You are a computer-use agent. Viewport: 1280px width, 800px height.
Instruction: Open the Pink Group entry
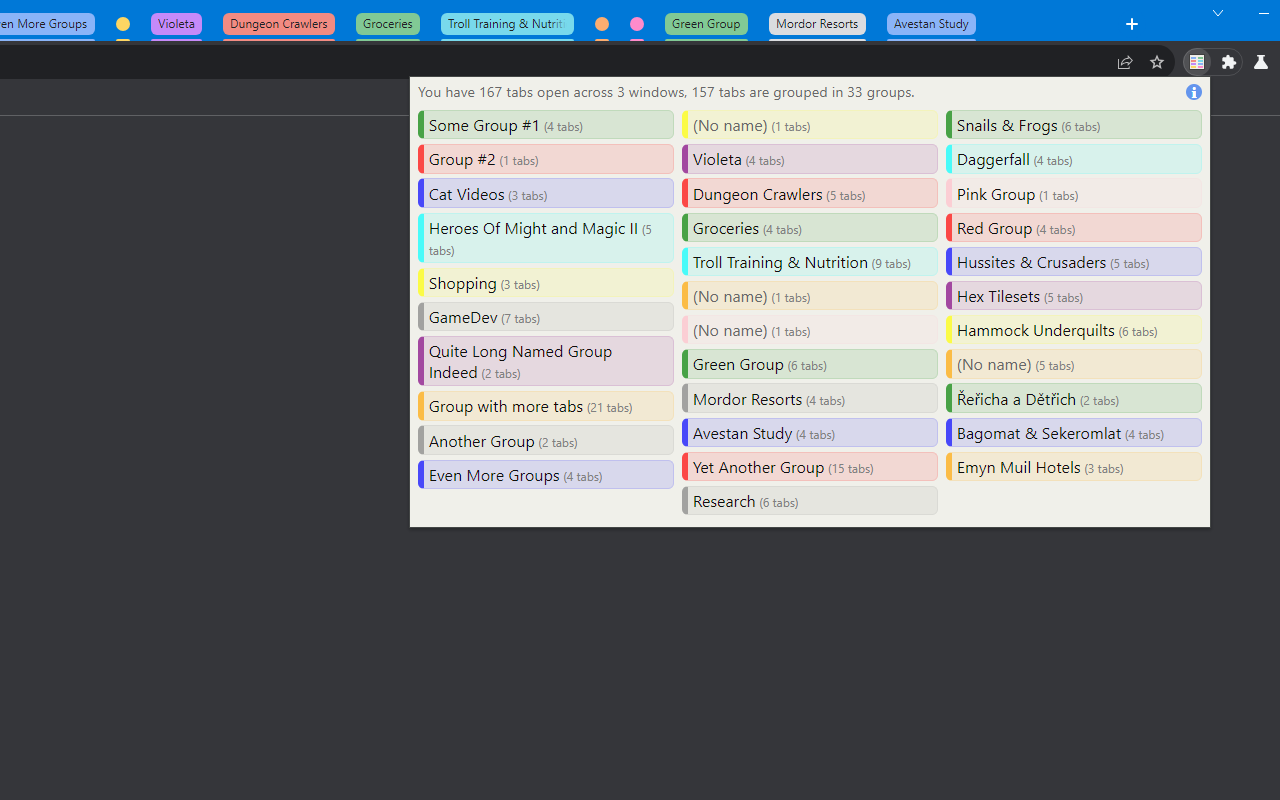(x=1074, y=194)
